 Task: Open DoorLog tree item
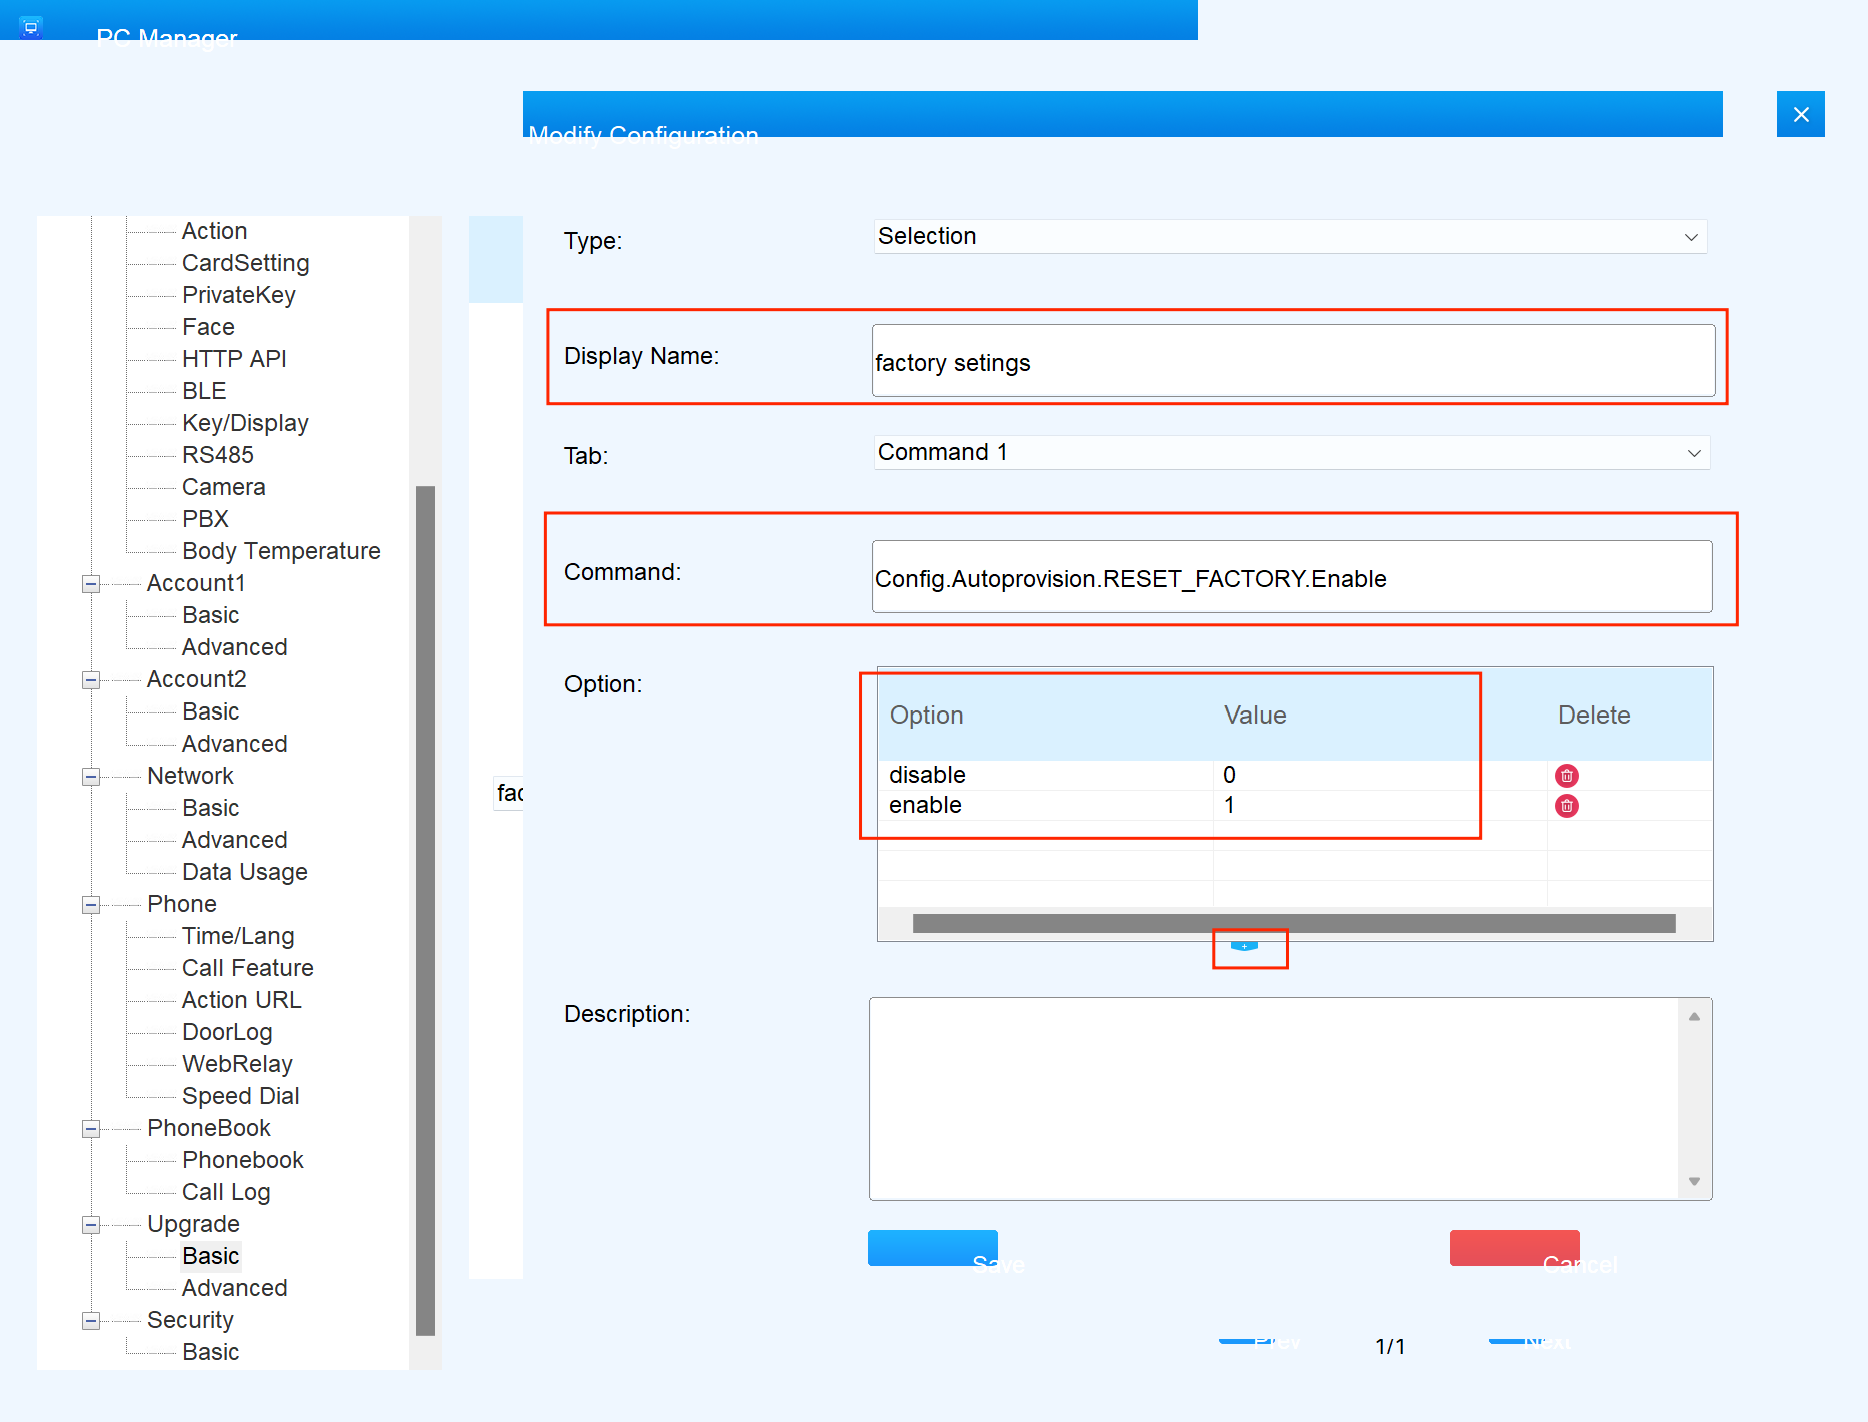point(227,1032)
